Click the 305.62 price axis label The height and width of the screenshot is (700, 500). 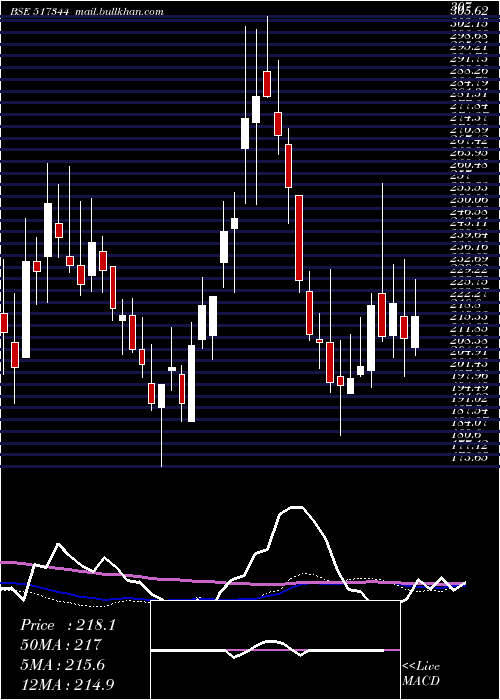[x=469, y=12]
